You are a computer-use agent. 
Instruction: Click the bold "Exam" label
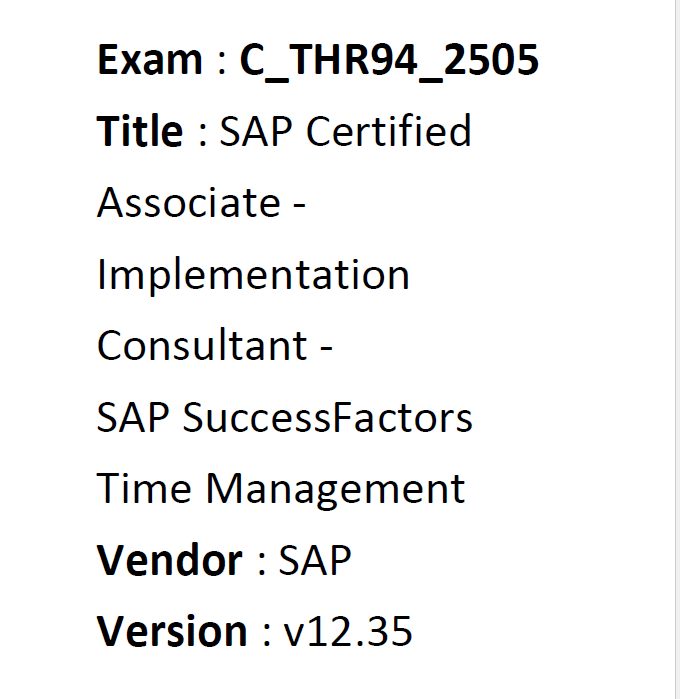[x=150, y=59]
